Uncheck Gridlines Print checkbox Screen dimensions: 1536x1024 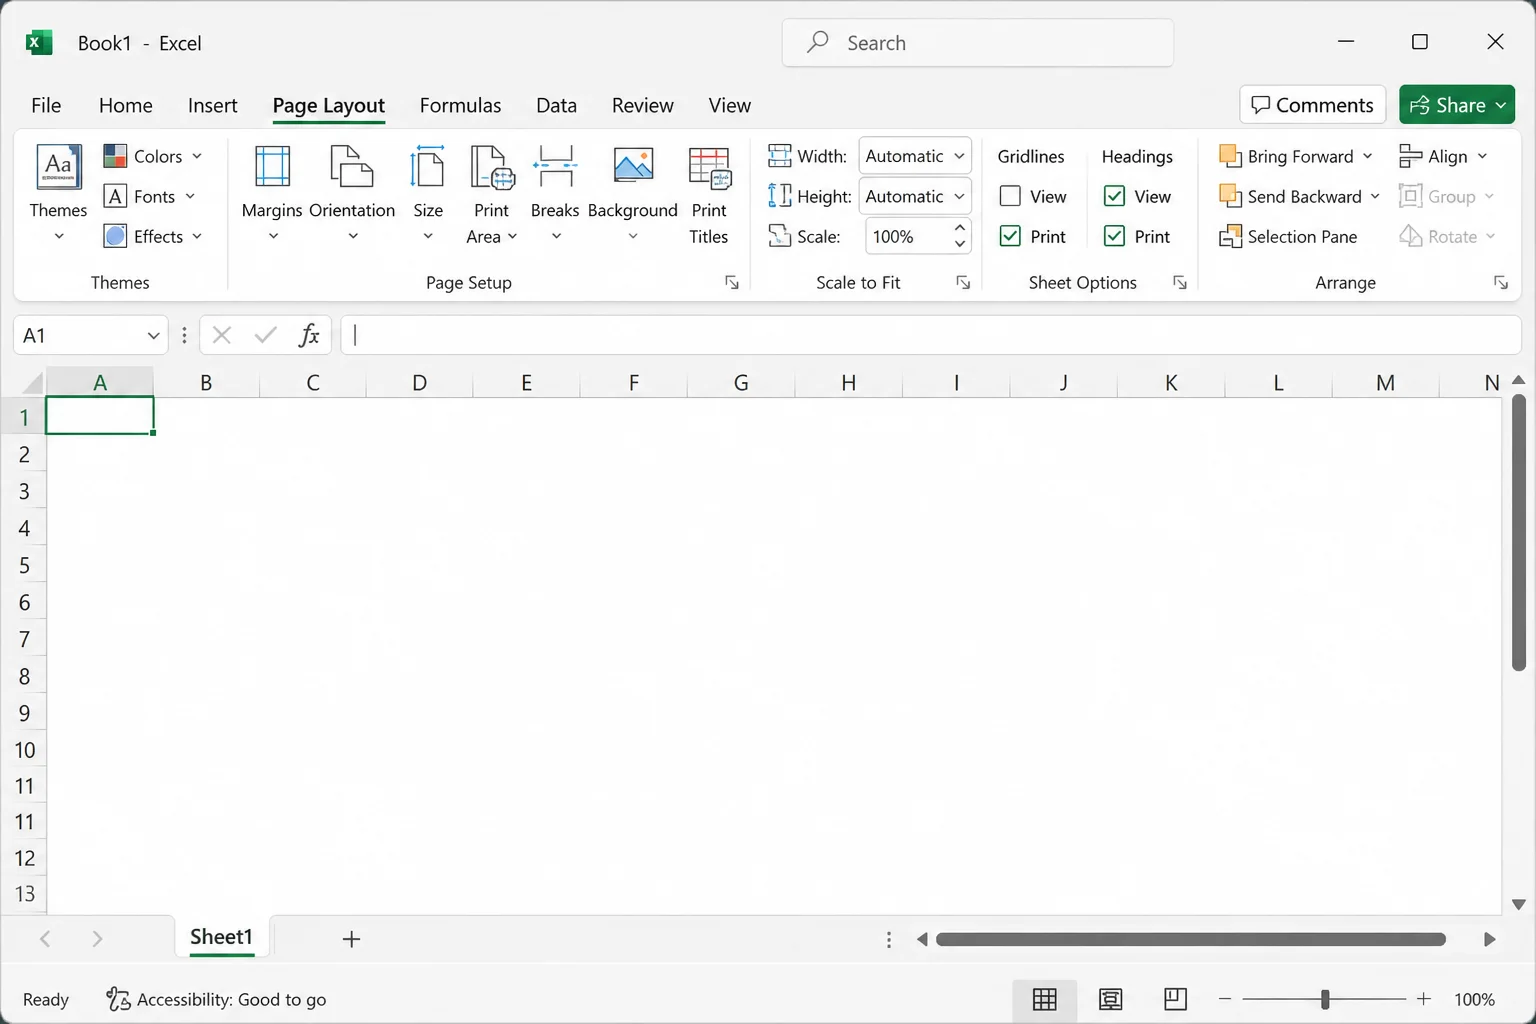coord(1010,236)
